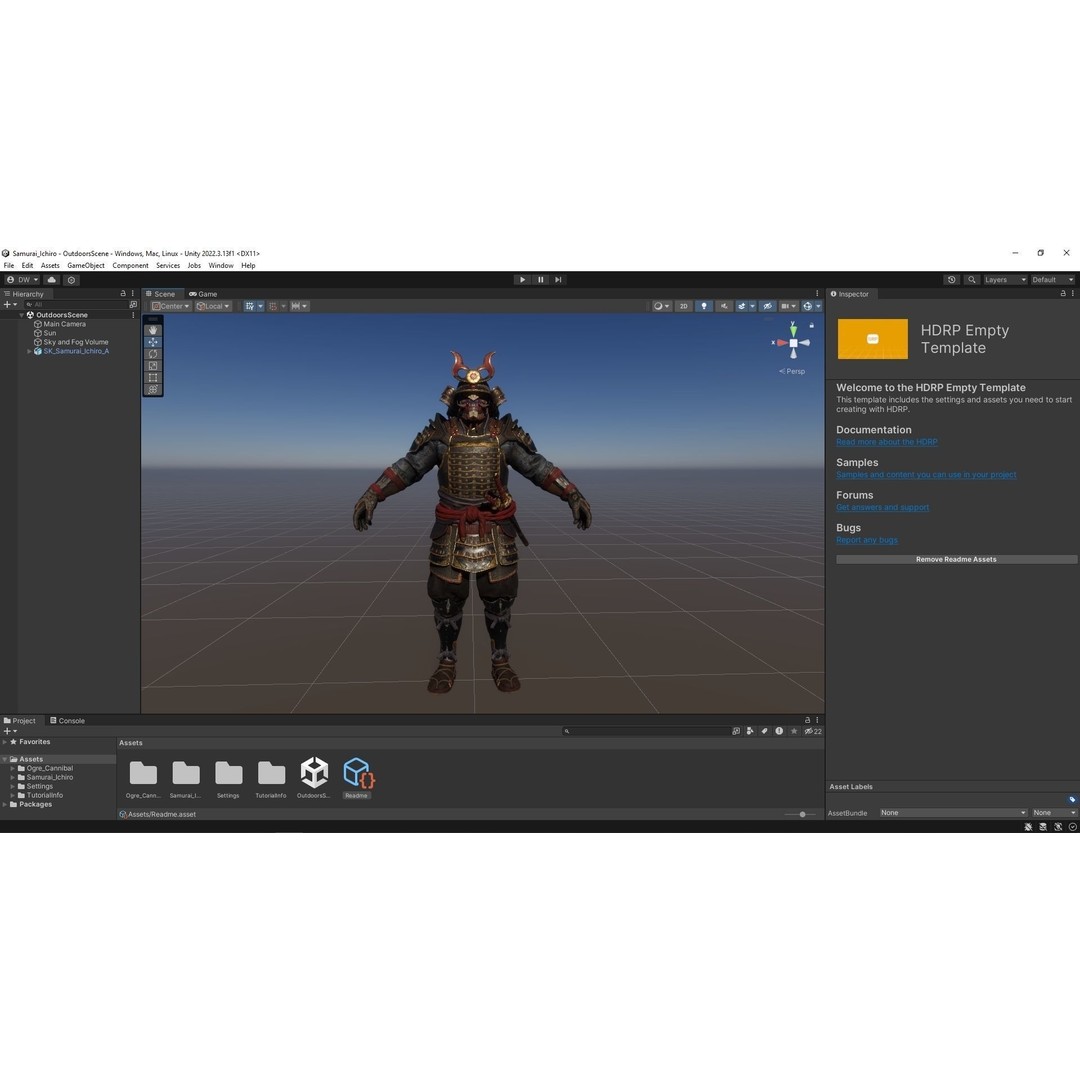The image size is (1080, 1080).
Task: Click the status bar activity checkmark icon
Action: (1072, 827)
